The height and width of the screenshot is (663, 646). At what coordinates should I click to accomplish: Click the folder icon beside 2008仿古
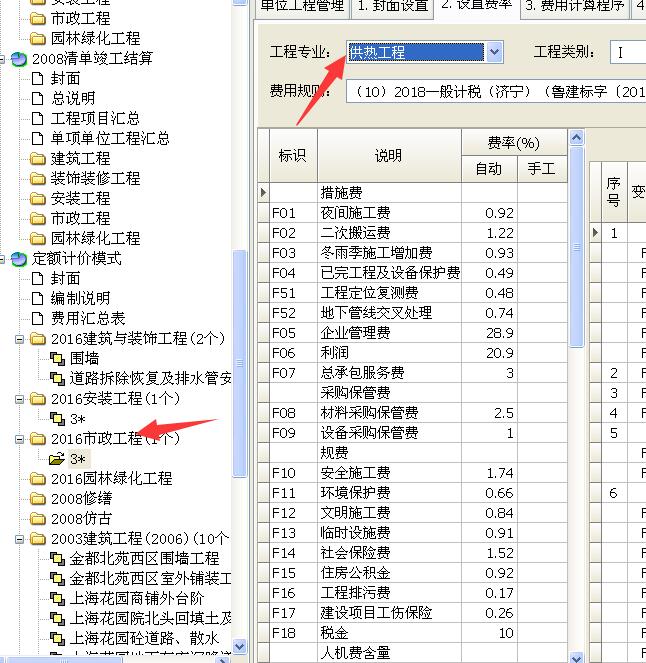click(x=38, y=519)
